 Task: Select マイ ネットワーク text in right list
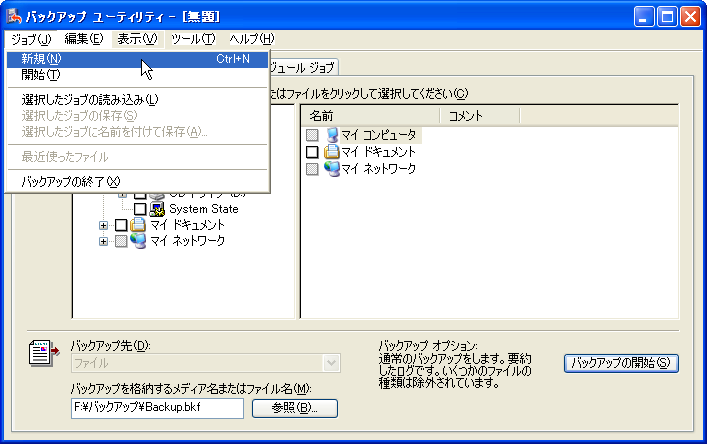[x=378, y=169]
